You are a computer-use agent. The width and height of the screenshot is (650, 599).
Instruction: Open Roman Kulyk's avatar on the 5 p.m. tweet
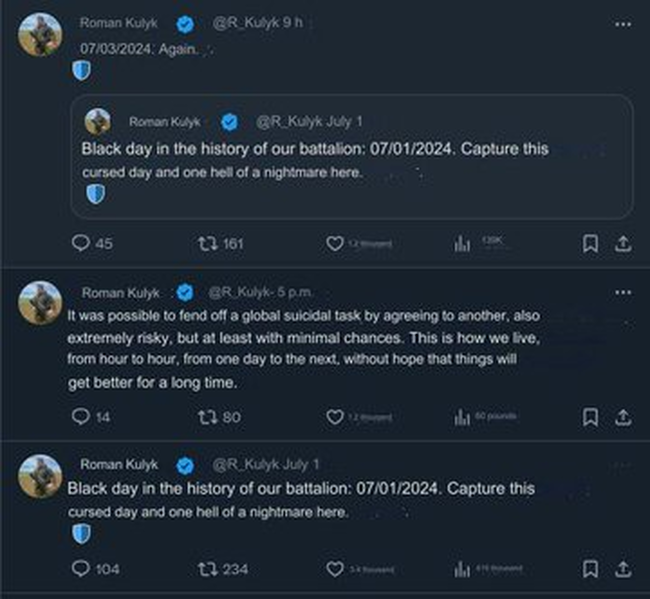pos(40,303)
